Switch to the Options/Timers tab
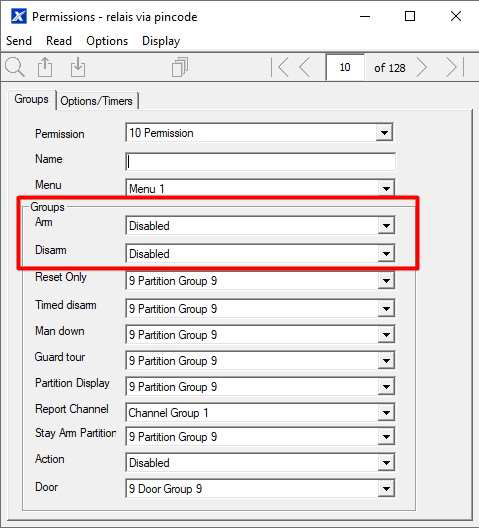This screenshot has height=528, width=479. tap(96, 101)
